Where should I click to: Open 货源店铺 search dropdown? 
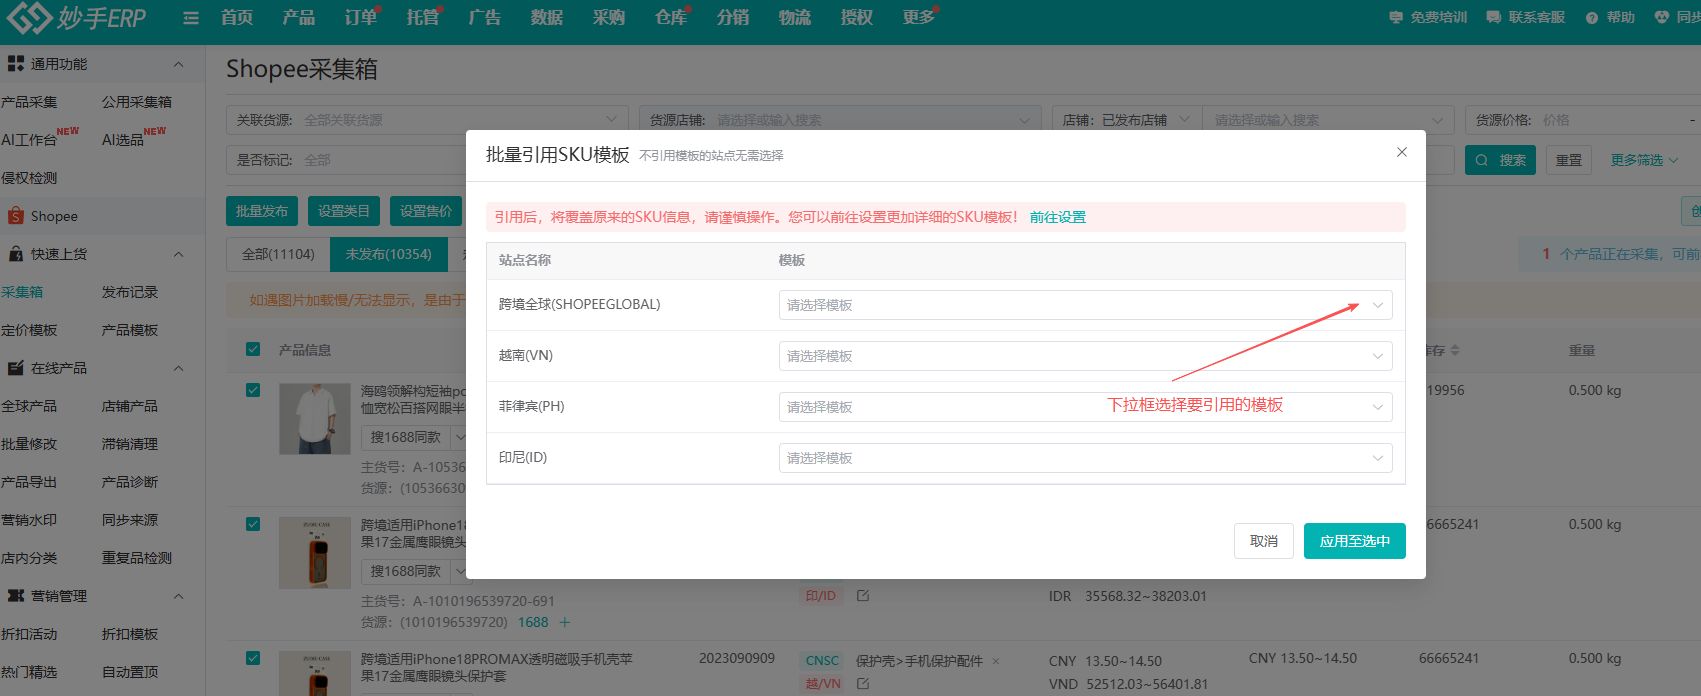click(x=840, y=120)
